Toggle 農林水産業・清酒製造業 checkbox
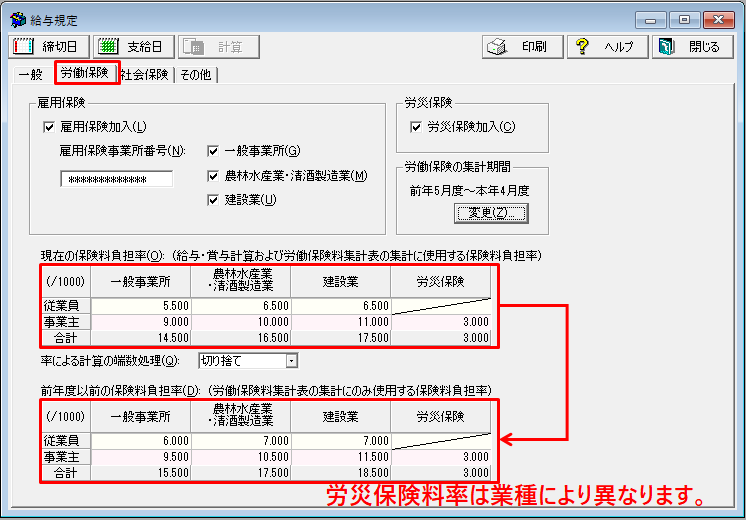This screenshot has height=524, width=746. pyautogui.click(x=213, y=176)
